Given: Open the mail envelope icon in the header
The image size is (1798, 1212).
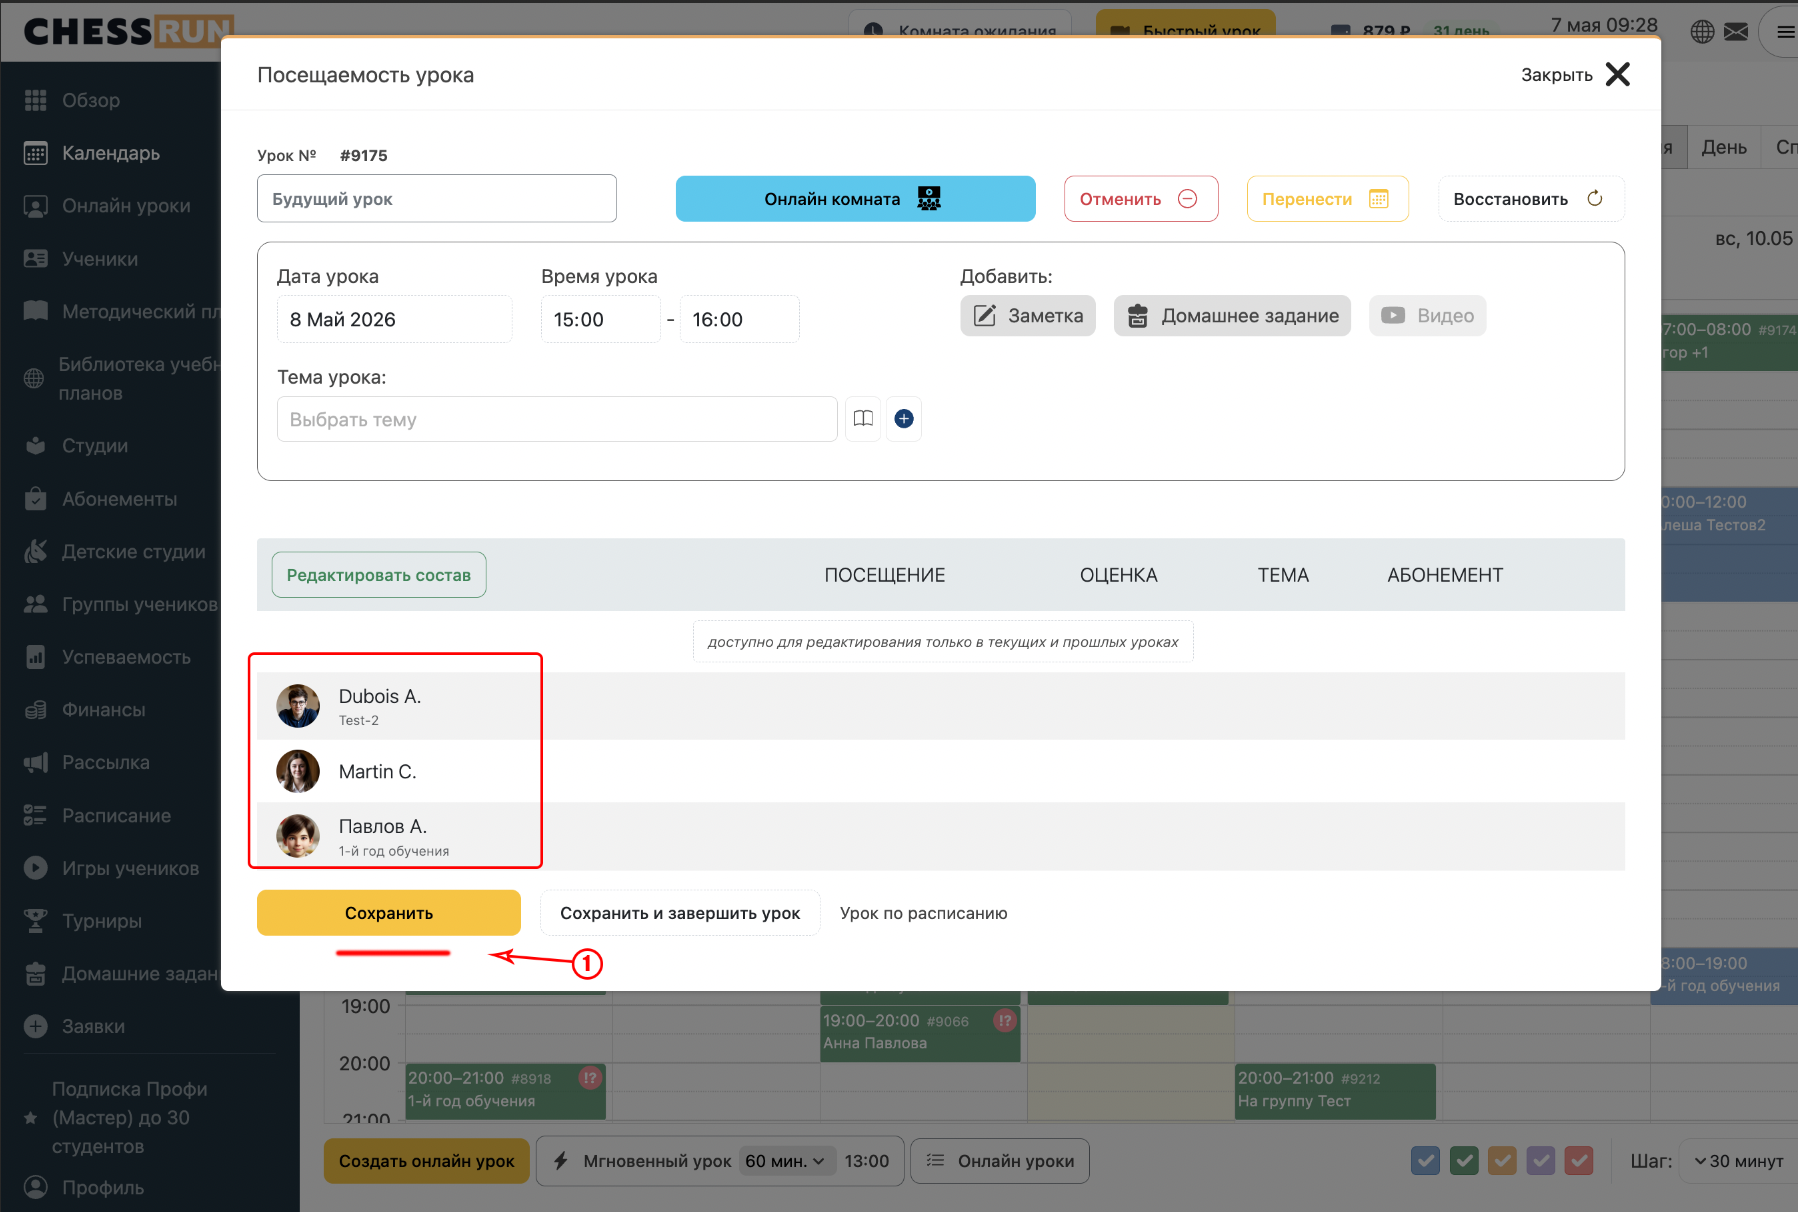Looking at the screenshot, I should [1736, 32].
